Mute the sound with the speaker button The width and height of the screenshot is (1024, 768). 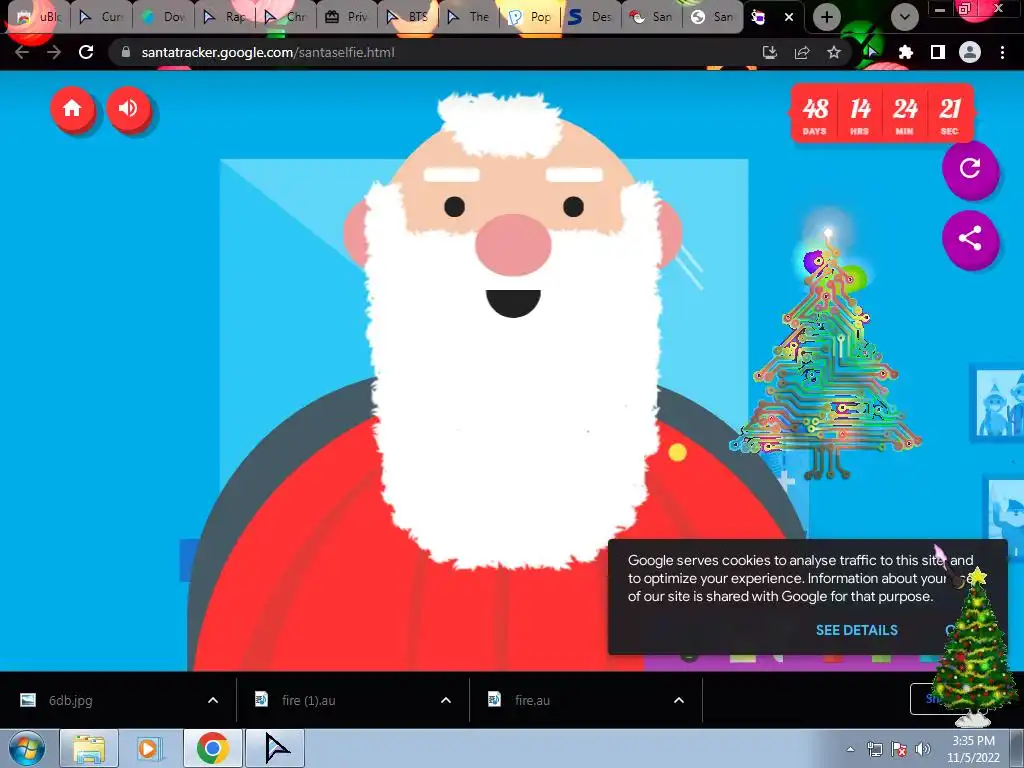tap(129, 108)
